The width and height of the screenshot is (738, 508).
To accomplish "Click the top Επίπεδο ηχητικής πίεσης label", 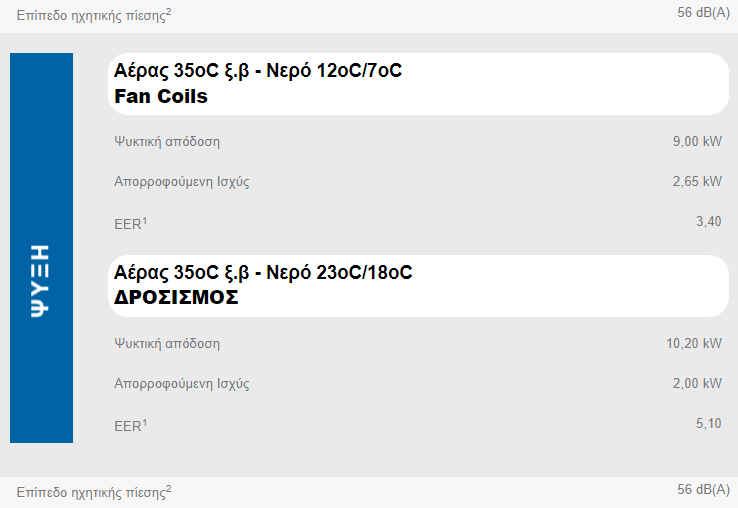I will 93,15.
